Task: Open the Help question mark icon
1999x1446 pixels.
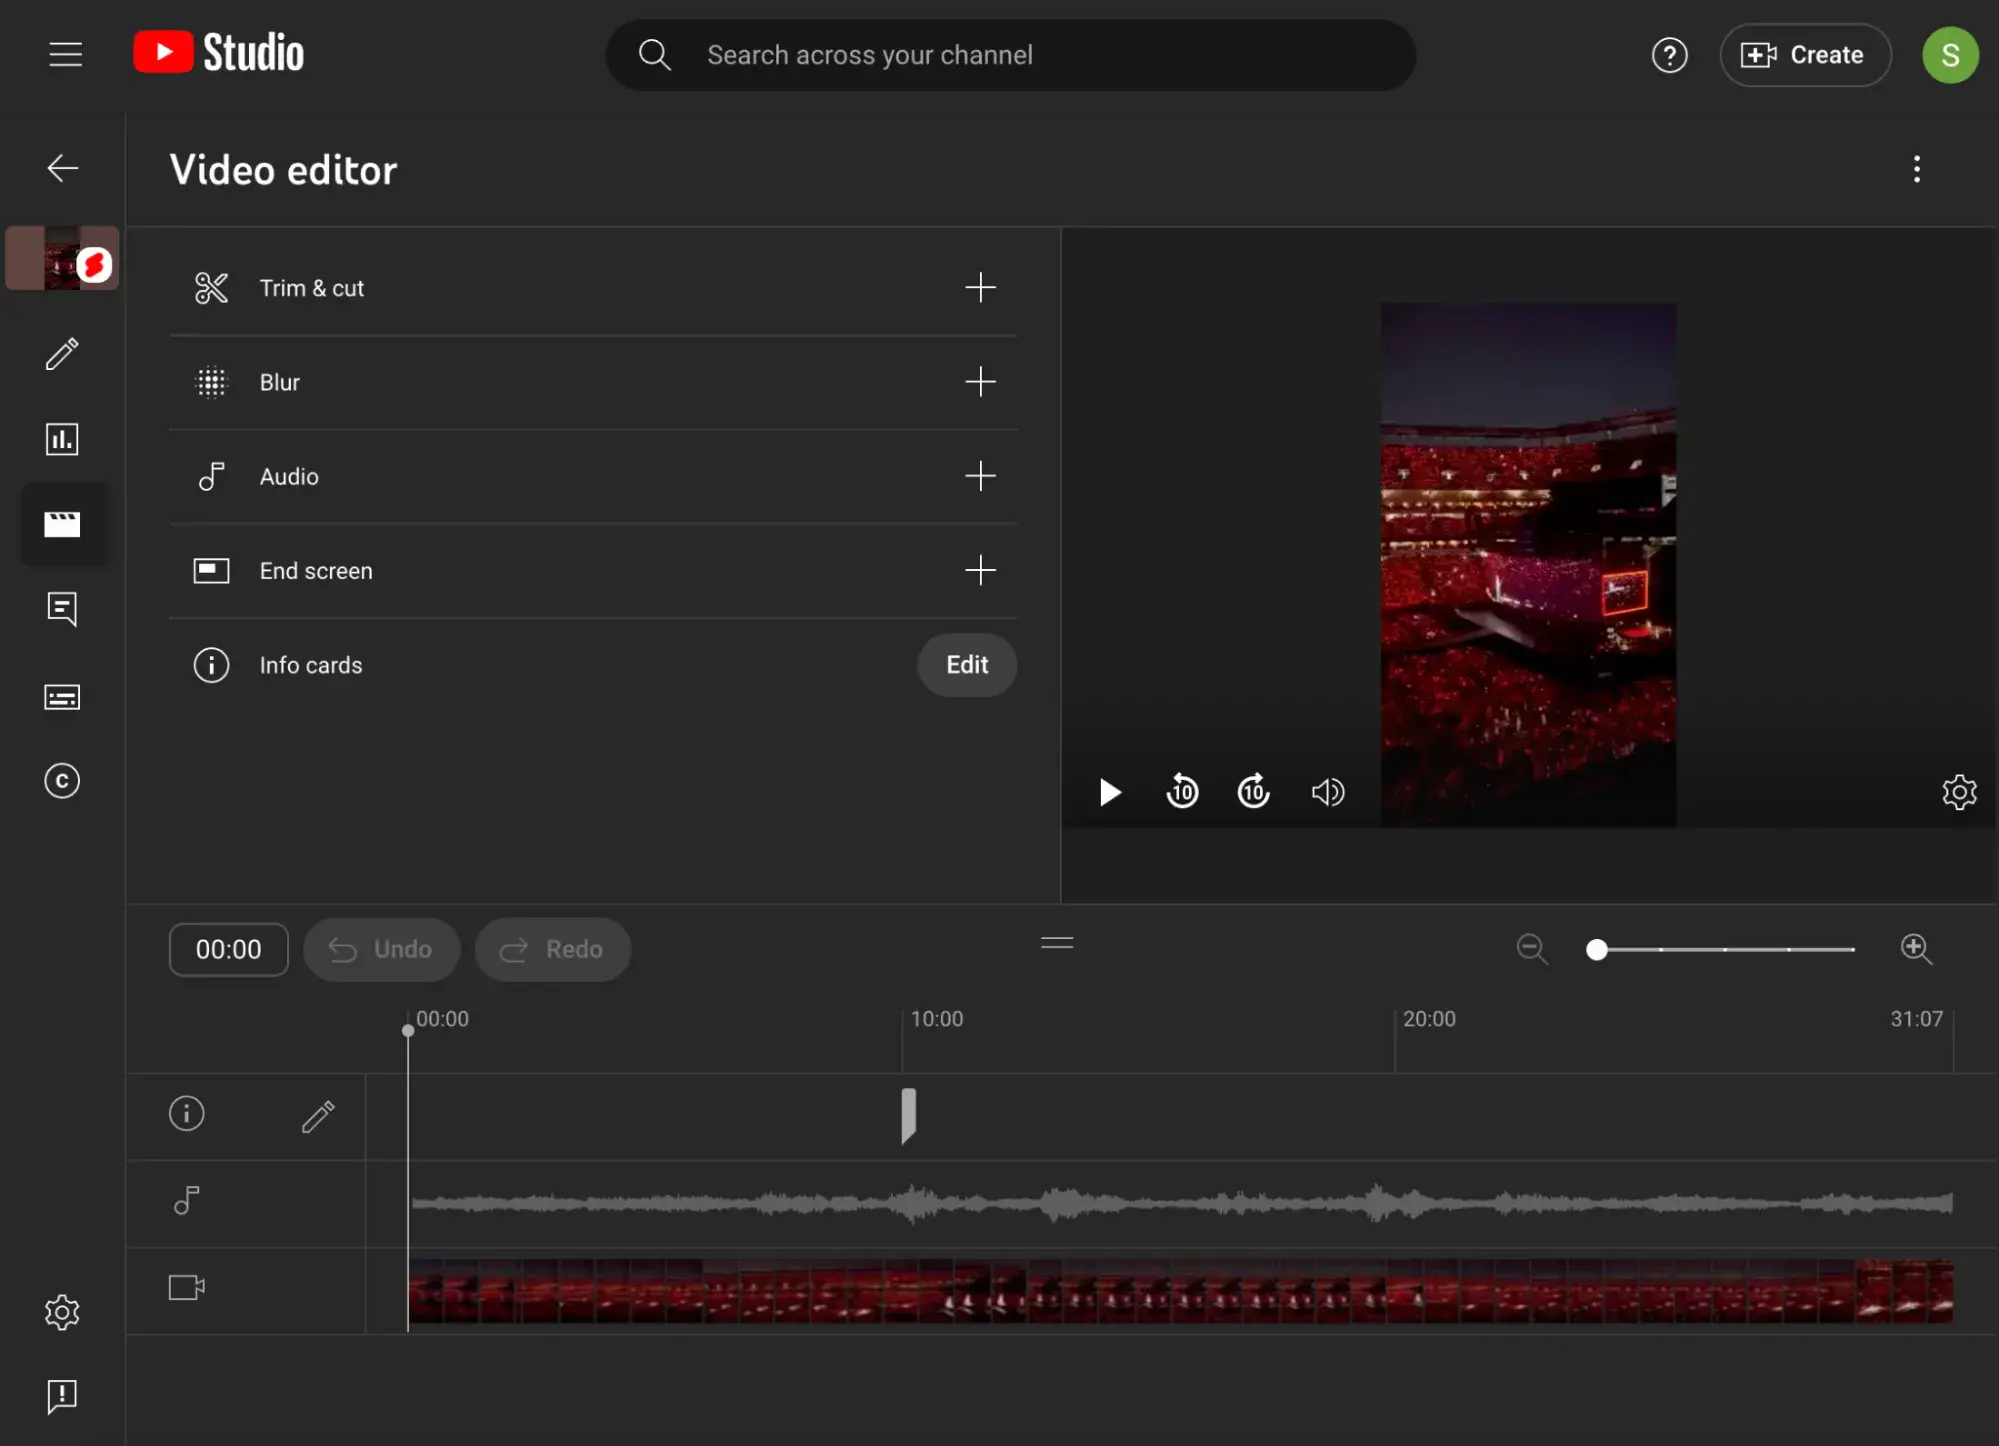Action: pos(1669,55)
